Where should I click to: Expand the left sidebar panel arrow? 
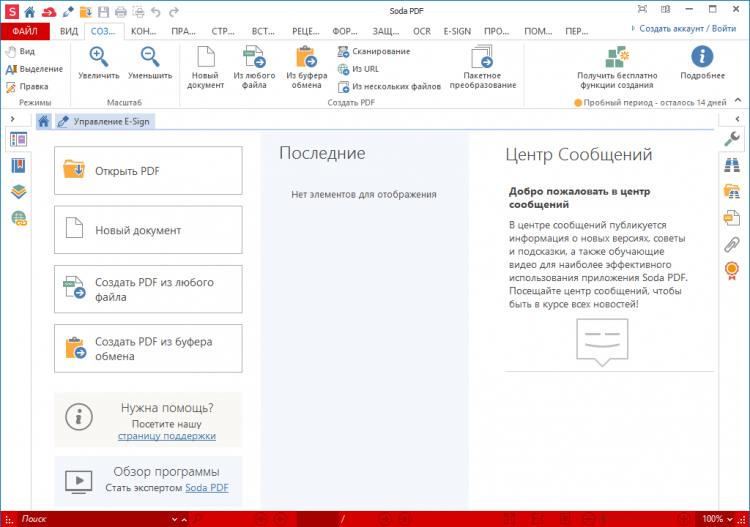11,119
